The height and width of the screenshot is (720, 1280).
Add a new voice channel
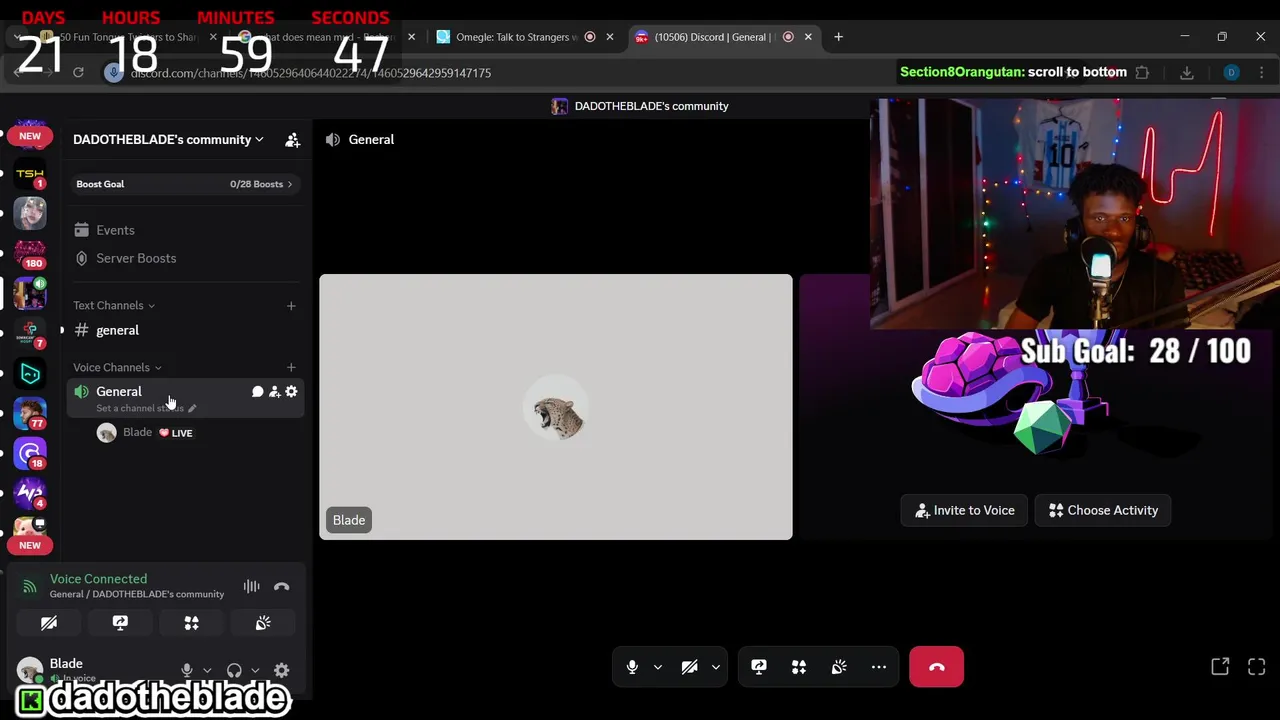(x=291, y=368)
